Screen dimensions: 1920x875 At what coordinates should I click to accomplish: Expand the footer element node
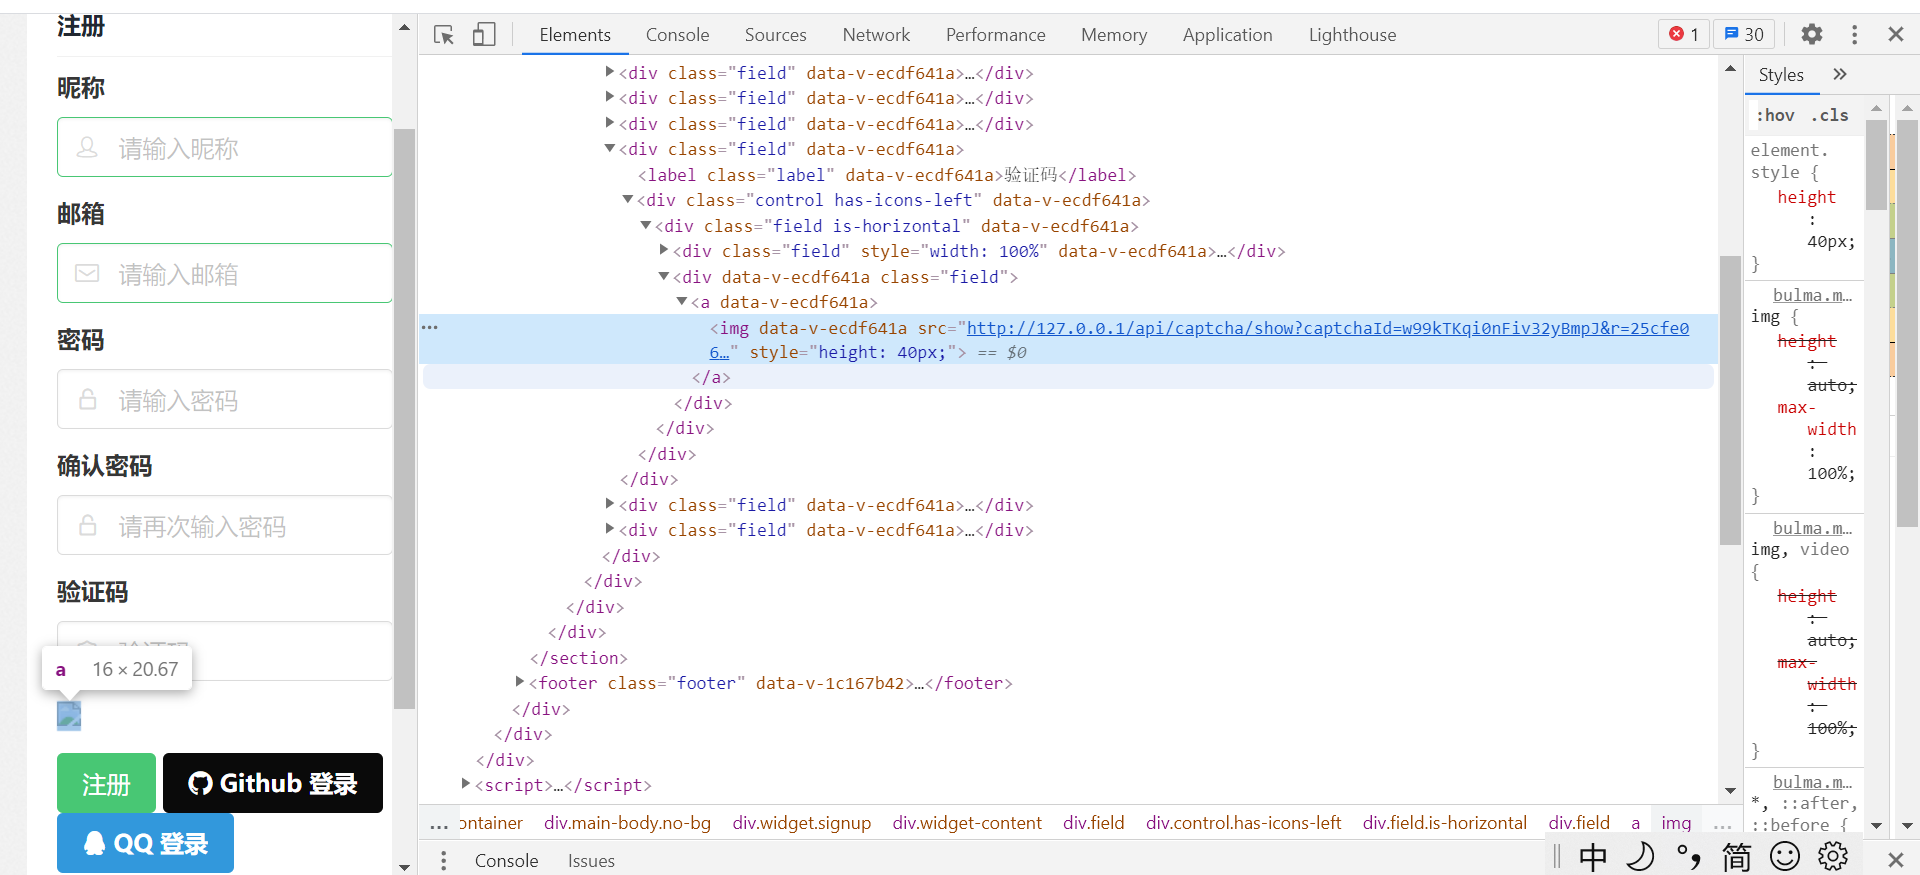tap(520, 682)
